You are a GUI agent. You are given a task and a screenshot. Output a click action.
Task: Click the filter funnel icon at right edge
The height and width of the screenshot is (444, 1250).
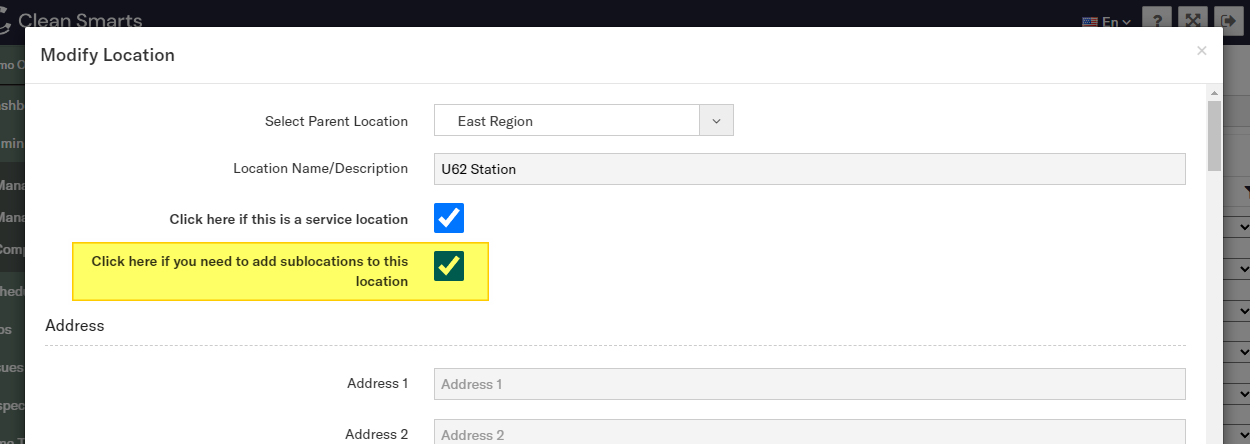point(1245,191)
